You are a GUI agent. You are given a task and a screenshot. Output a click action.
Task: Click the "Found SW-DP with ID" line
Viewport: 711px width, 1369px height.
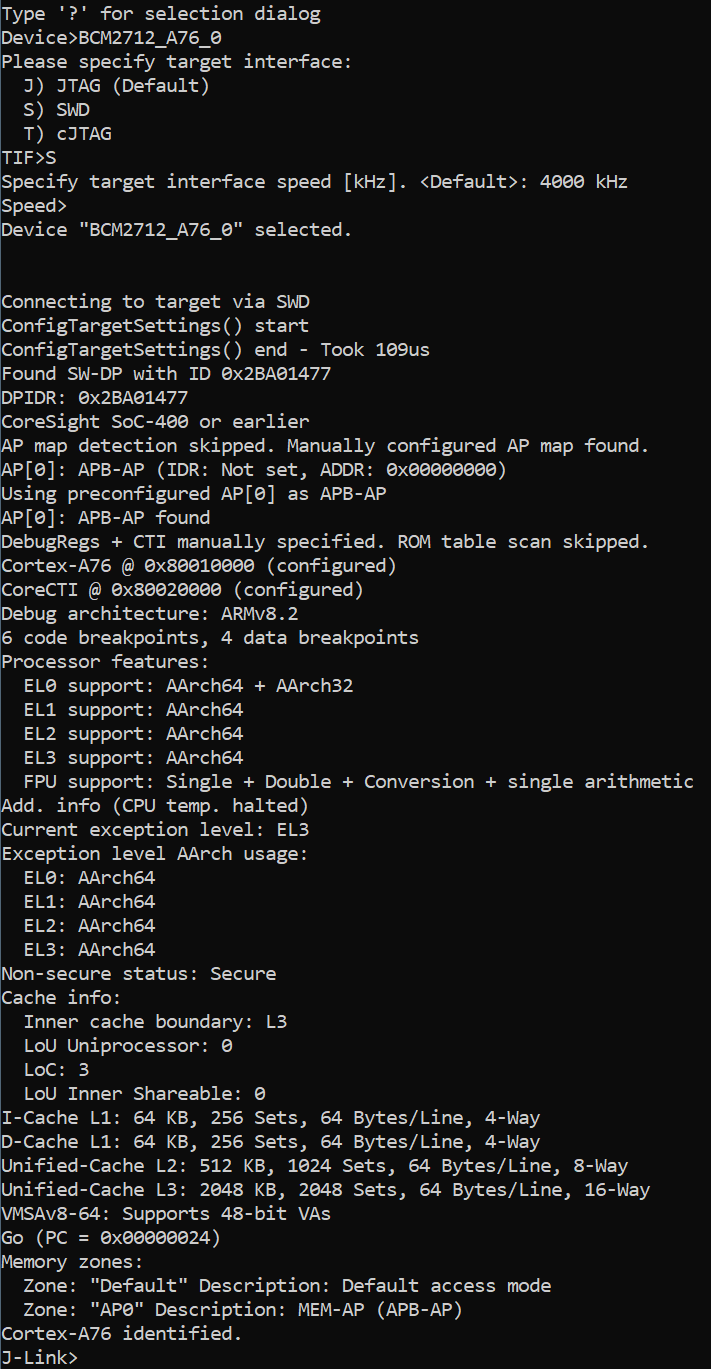pyautogui.click(x=166, y=374)
